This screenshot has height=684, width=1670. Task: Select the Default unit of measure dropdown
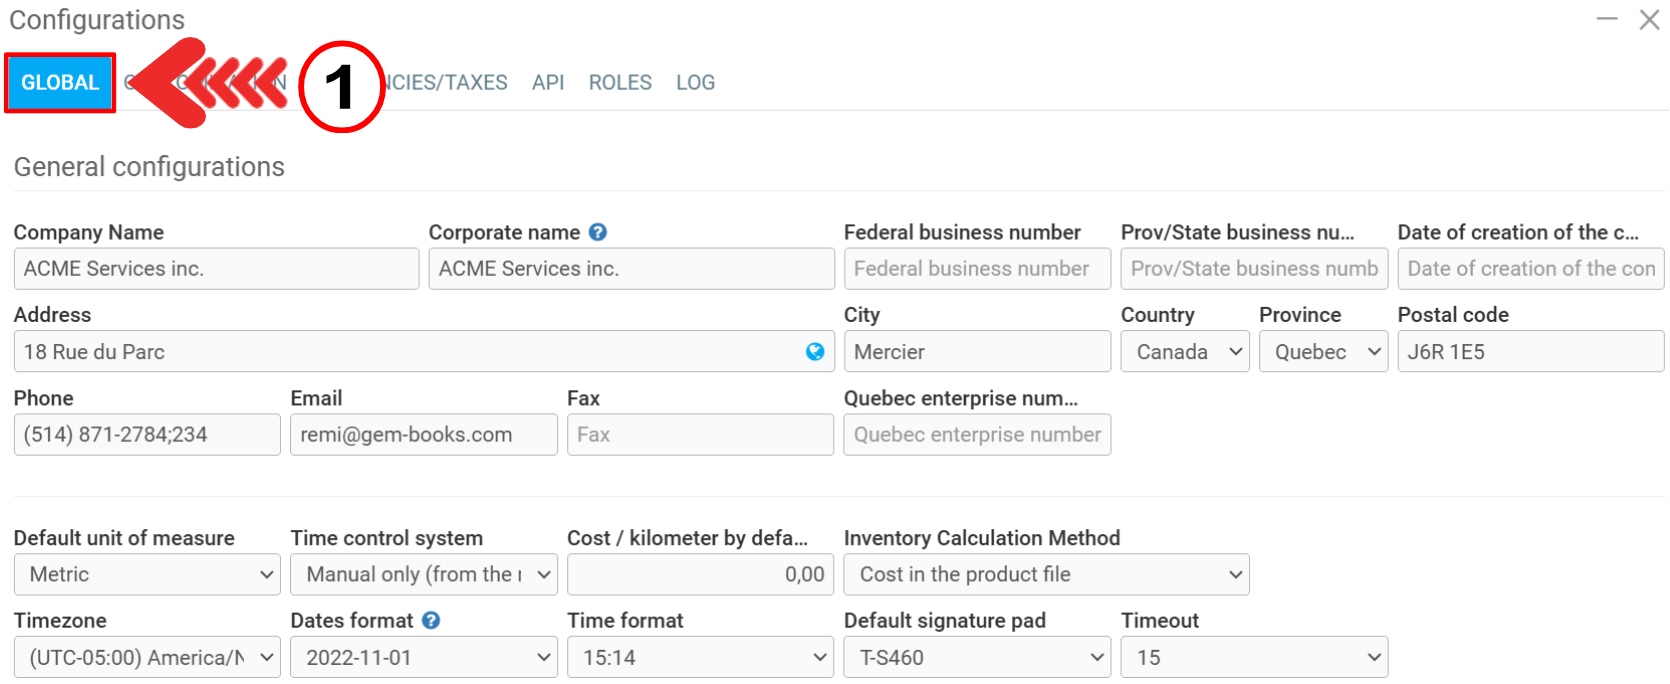point(147,574)
